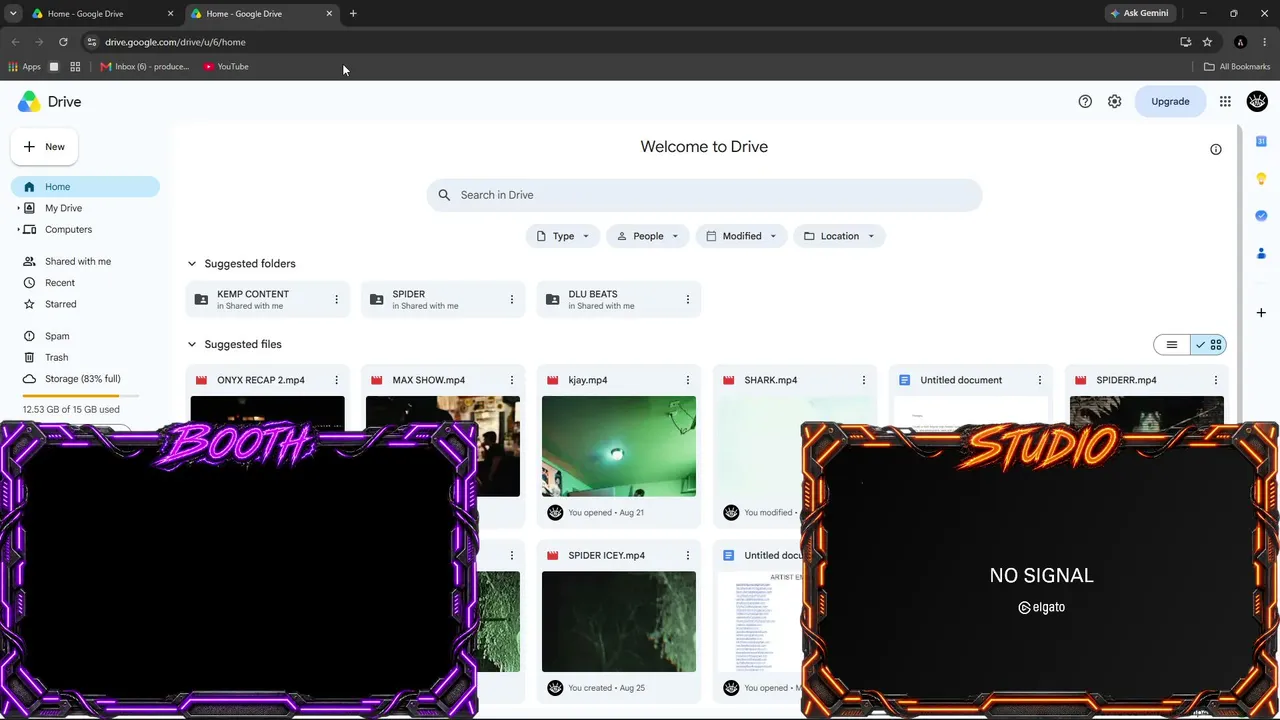The image size is (1280, 720).
Task: Click the Search in Drive field
Action: [x=704, y=195]
